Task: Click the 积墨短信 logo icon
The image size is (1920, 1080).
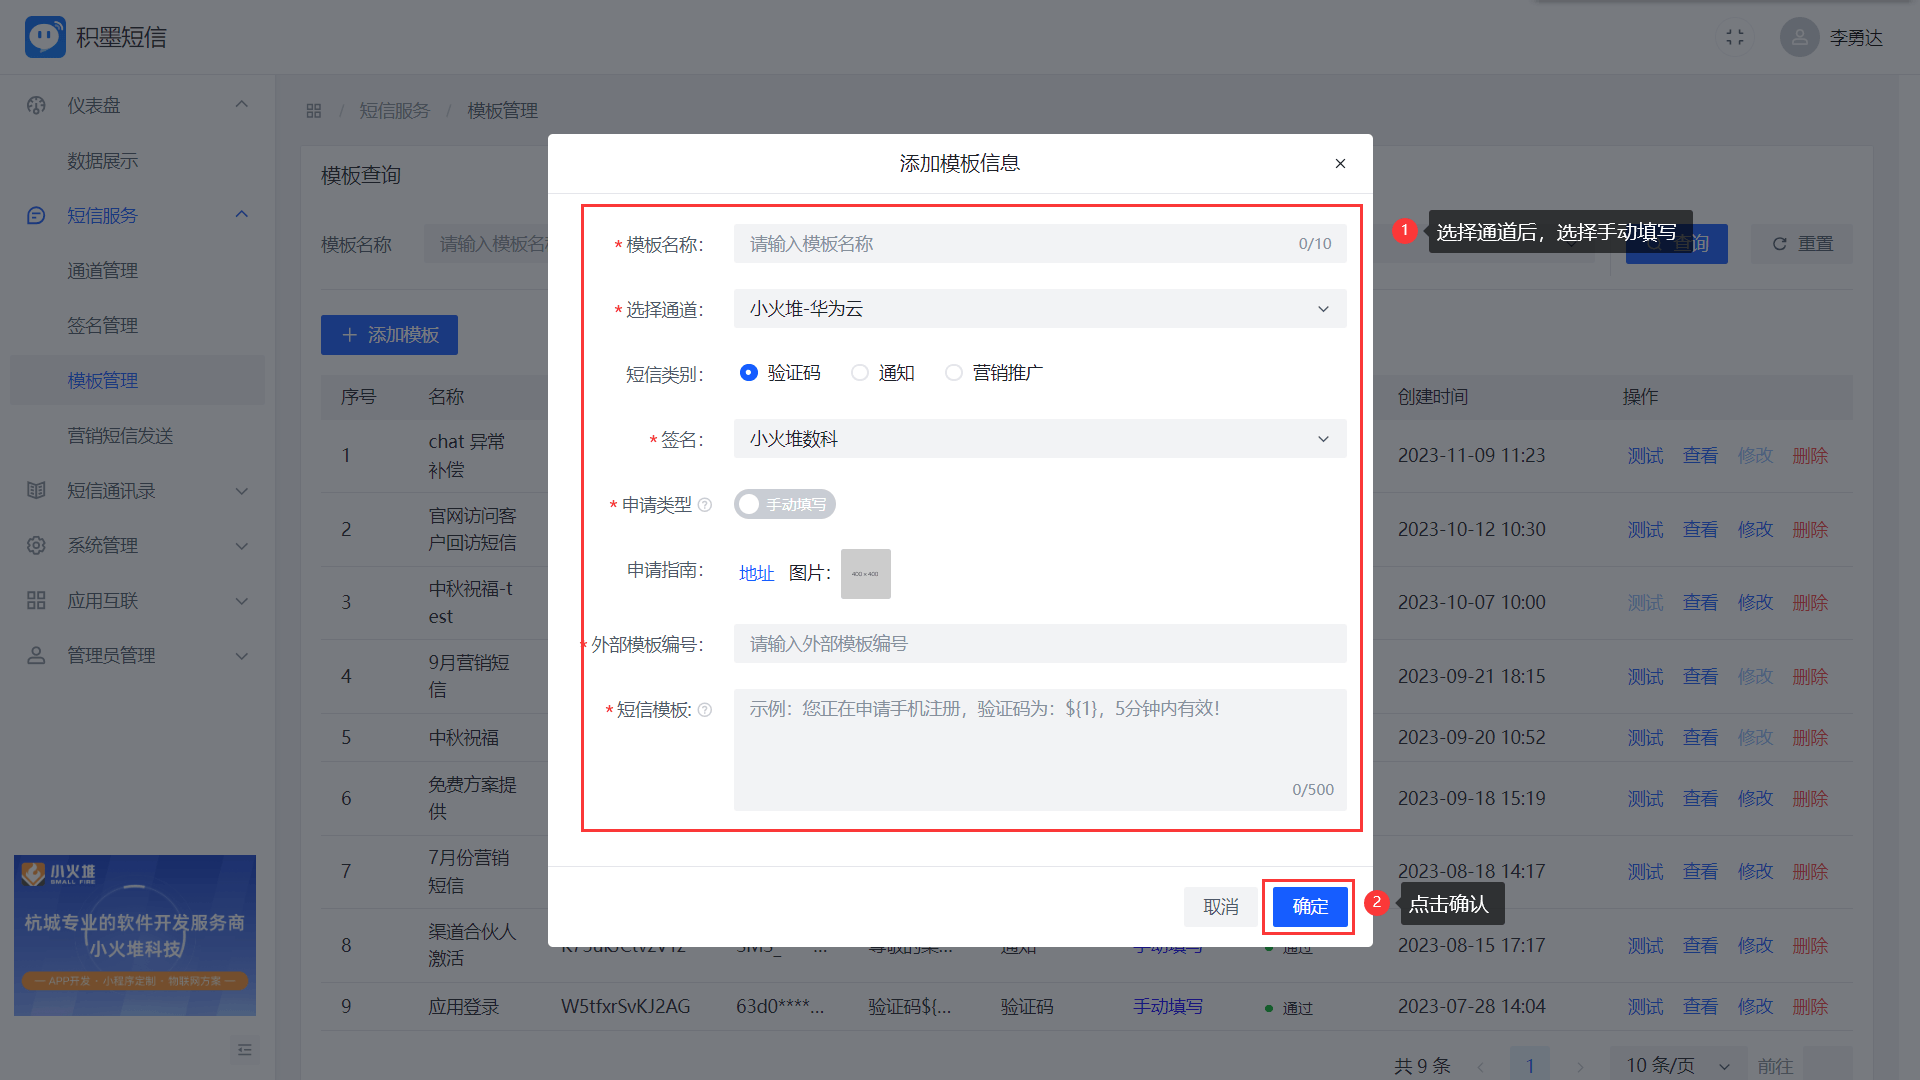Action: pos(45,37)
